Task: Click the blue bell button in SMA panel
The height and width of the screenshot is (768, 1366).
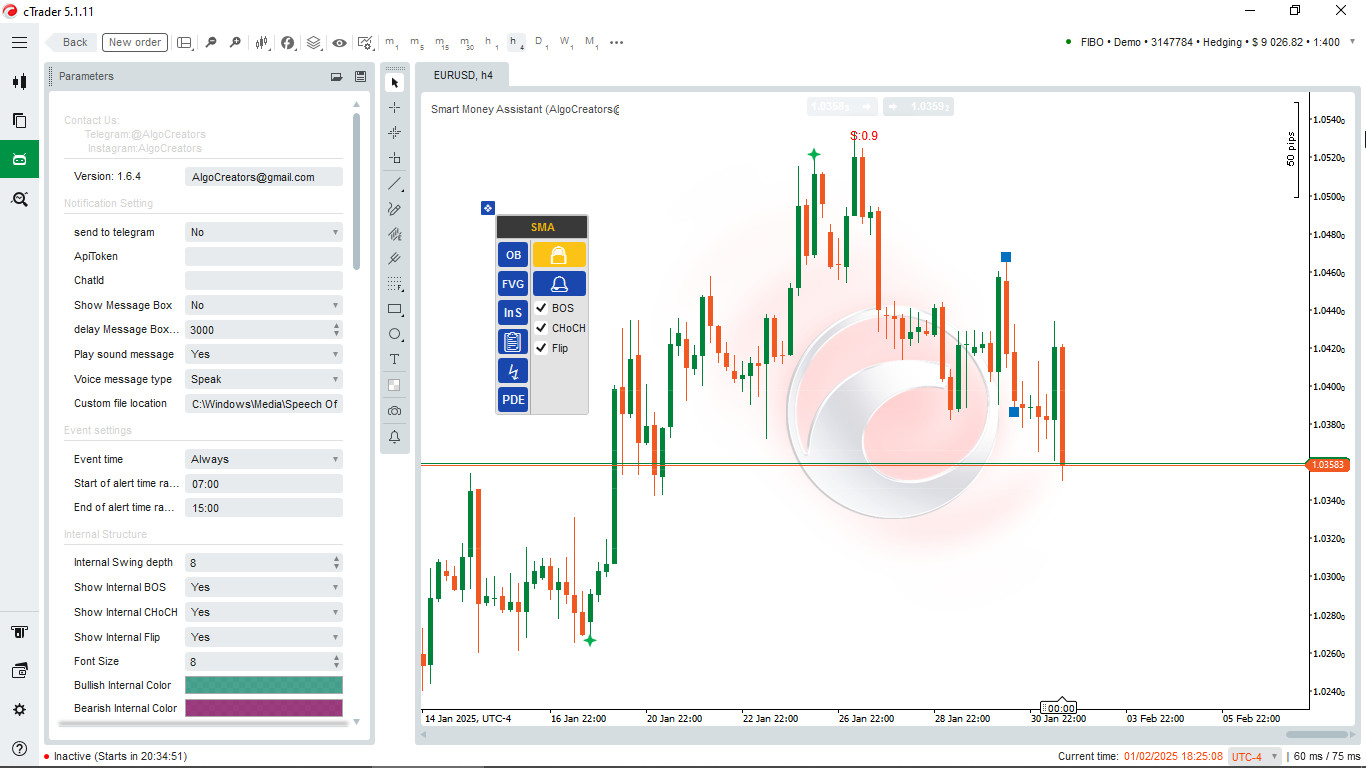Action: click(559, 284)
